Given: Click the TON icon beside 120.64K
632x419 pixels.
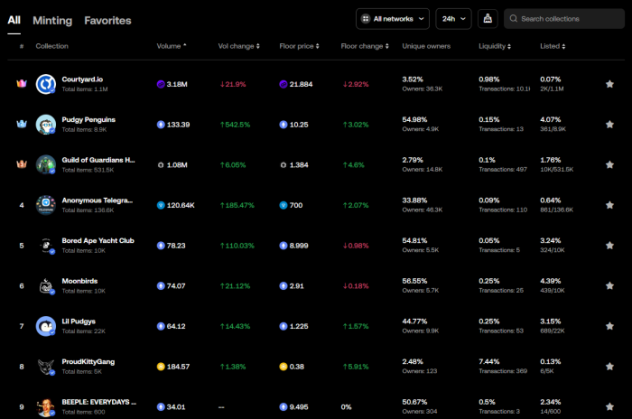Looking at the screenshot, I should 160,205.
